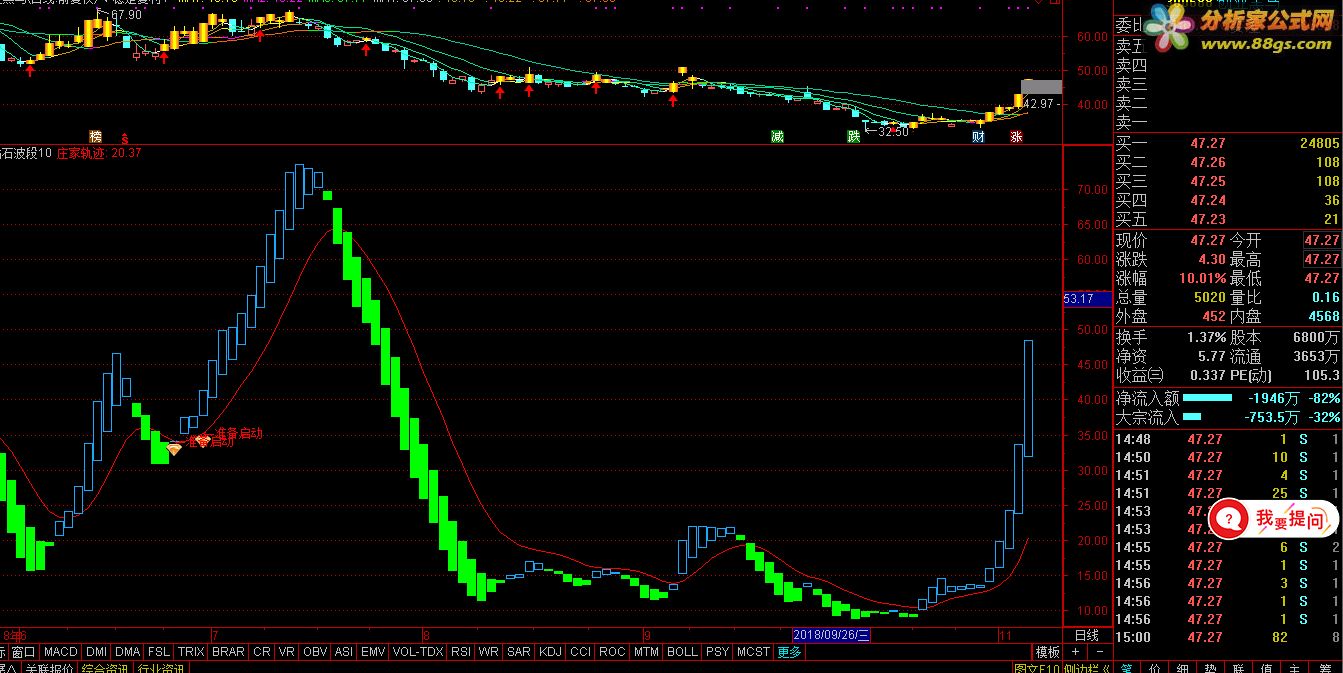
Task: Open the PSY indicator tab
Action: click(717, 651)
